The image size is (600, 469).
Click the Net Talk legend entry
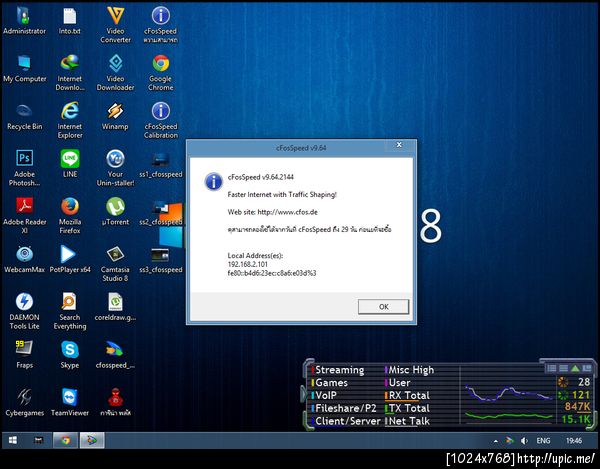[x=409, y=421]
